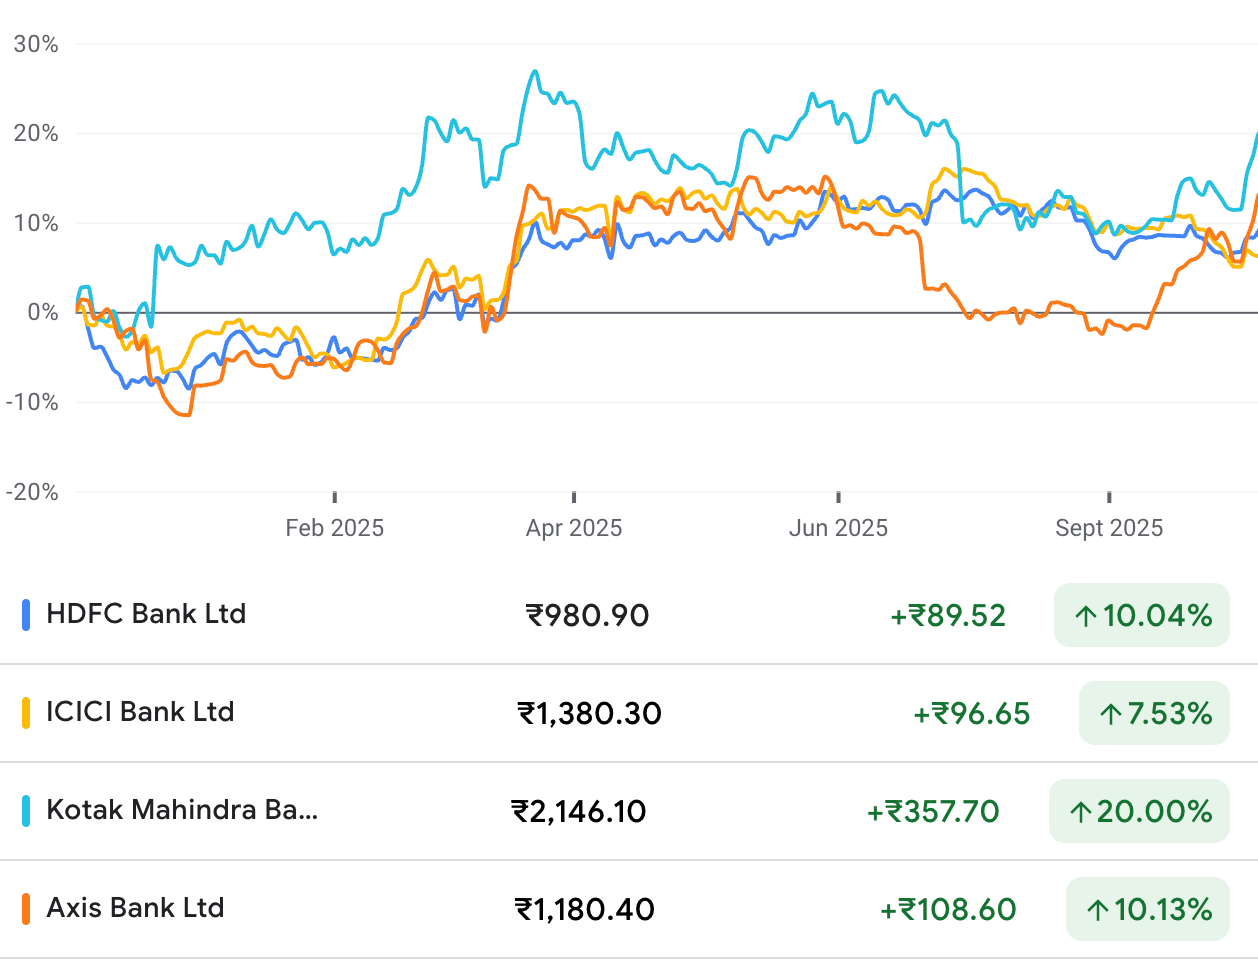Viewport: 1258px width, 976px height.
Task: Click the Feb 2025 axis label
Action: 334,528
